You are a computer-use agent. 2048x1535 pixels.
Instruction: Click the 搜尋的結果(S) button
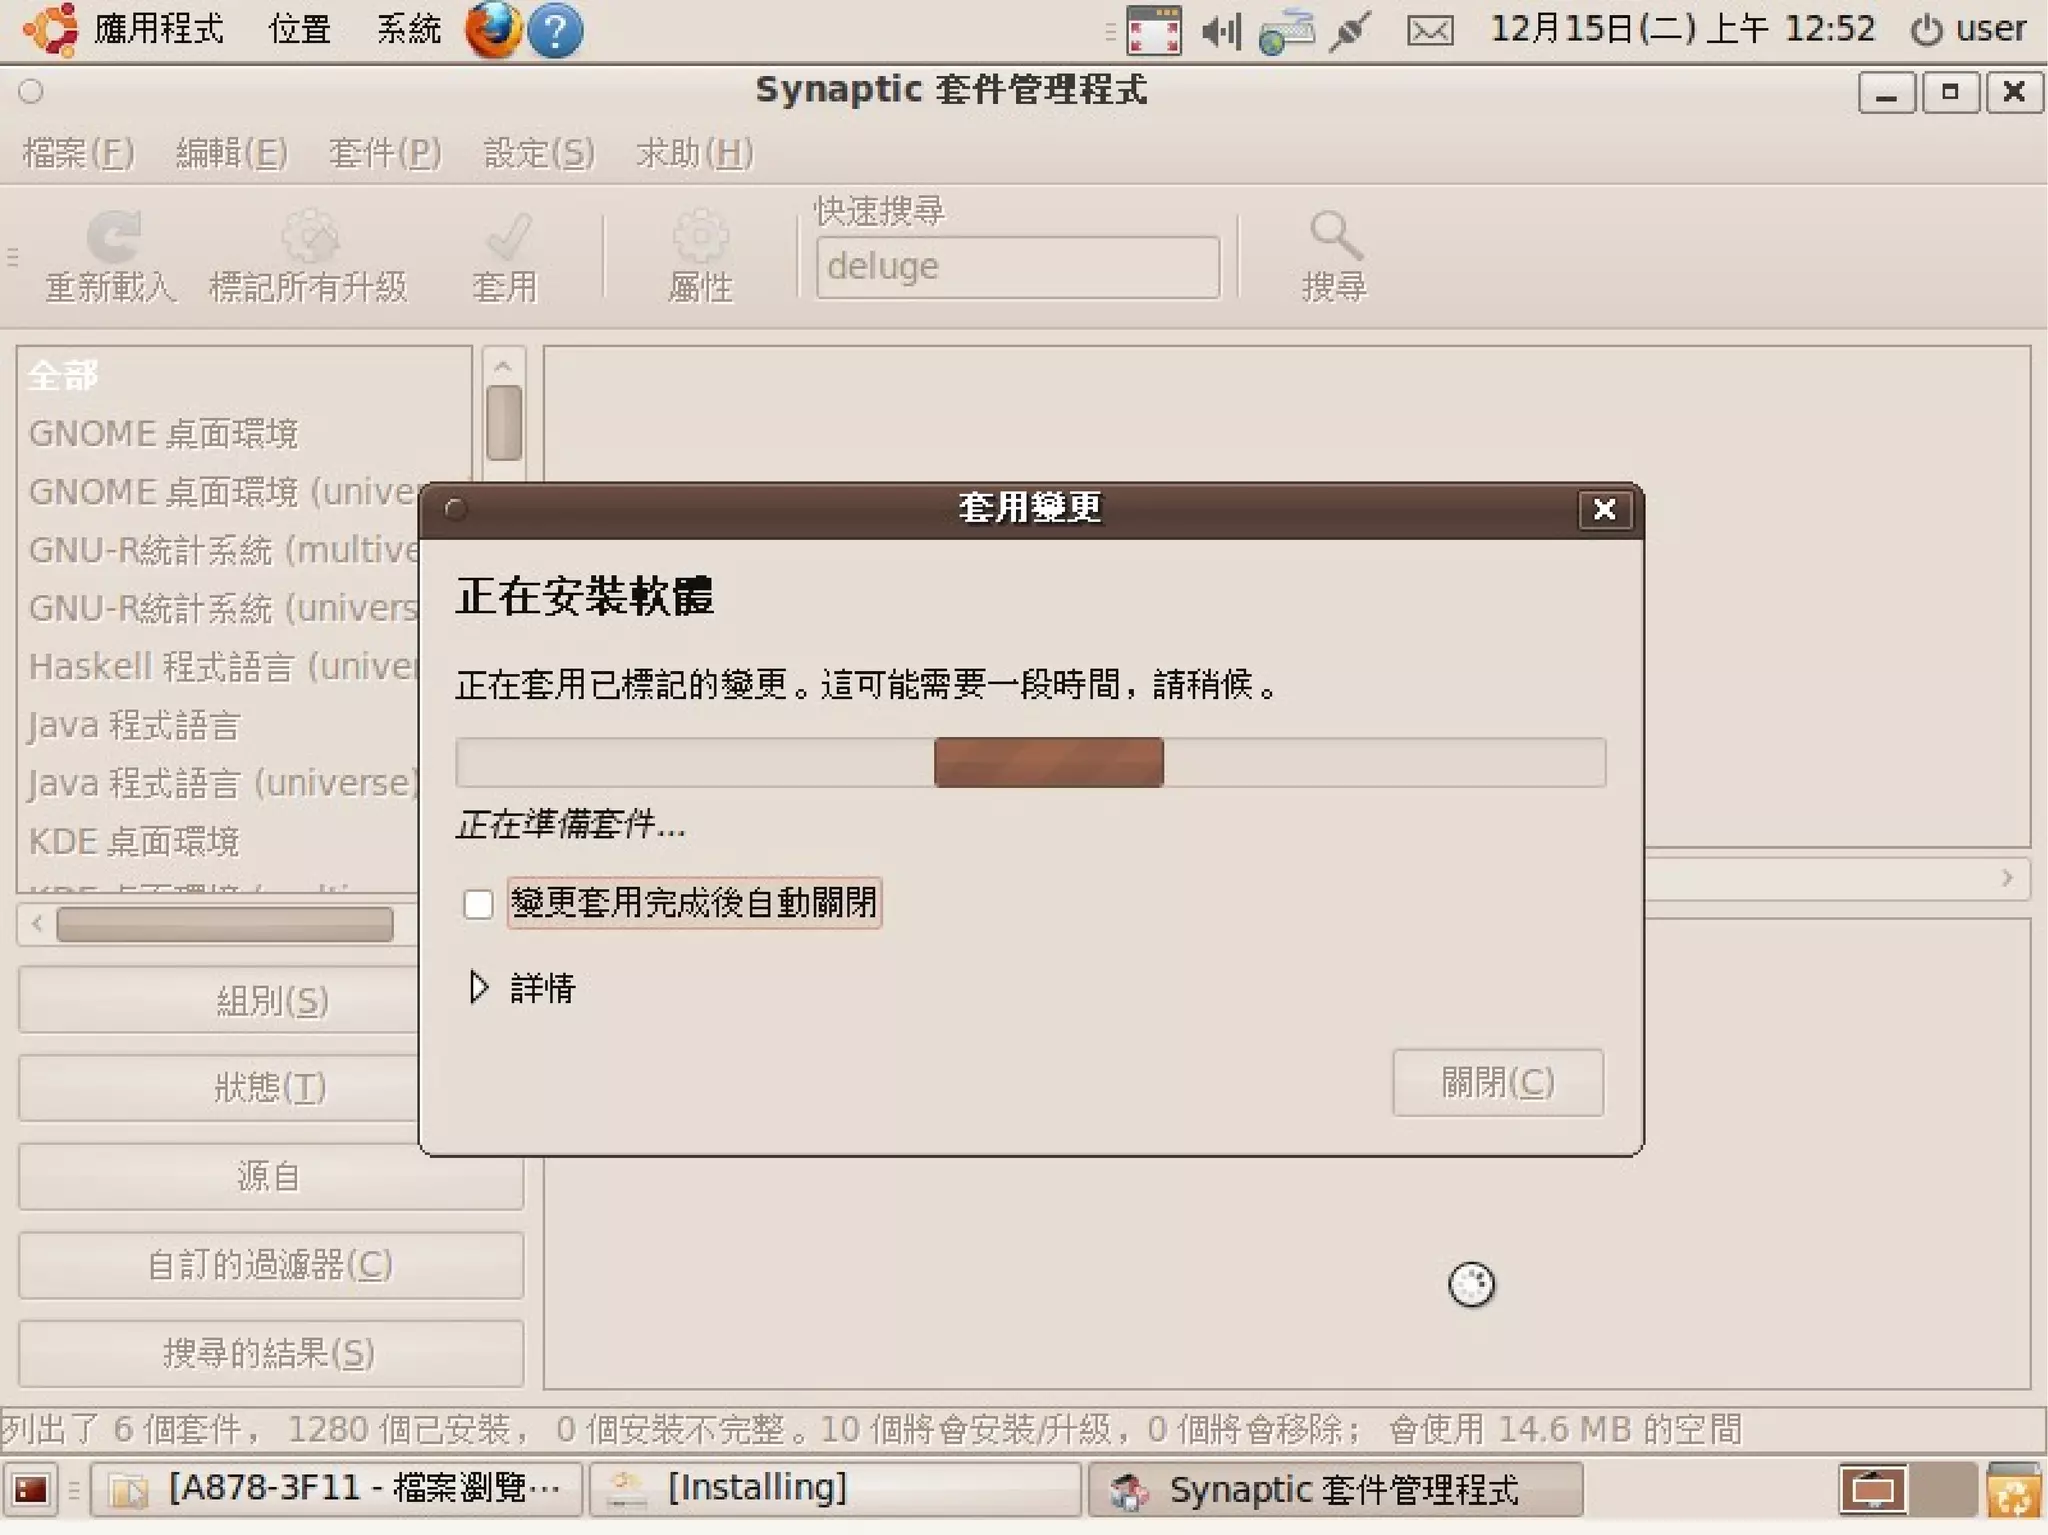pos(271,1353)
